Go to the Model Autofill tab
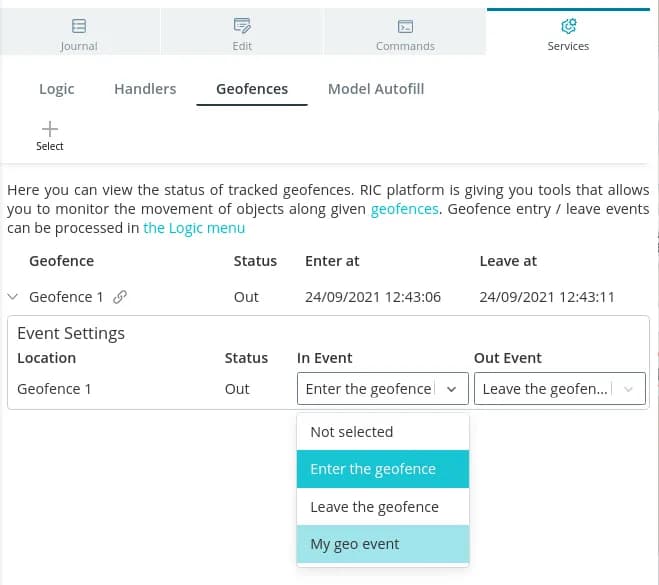The height and width of the screenshot is (585, 659). [376, 89]
